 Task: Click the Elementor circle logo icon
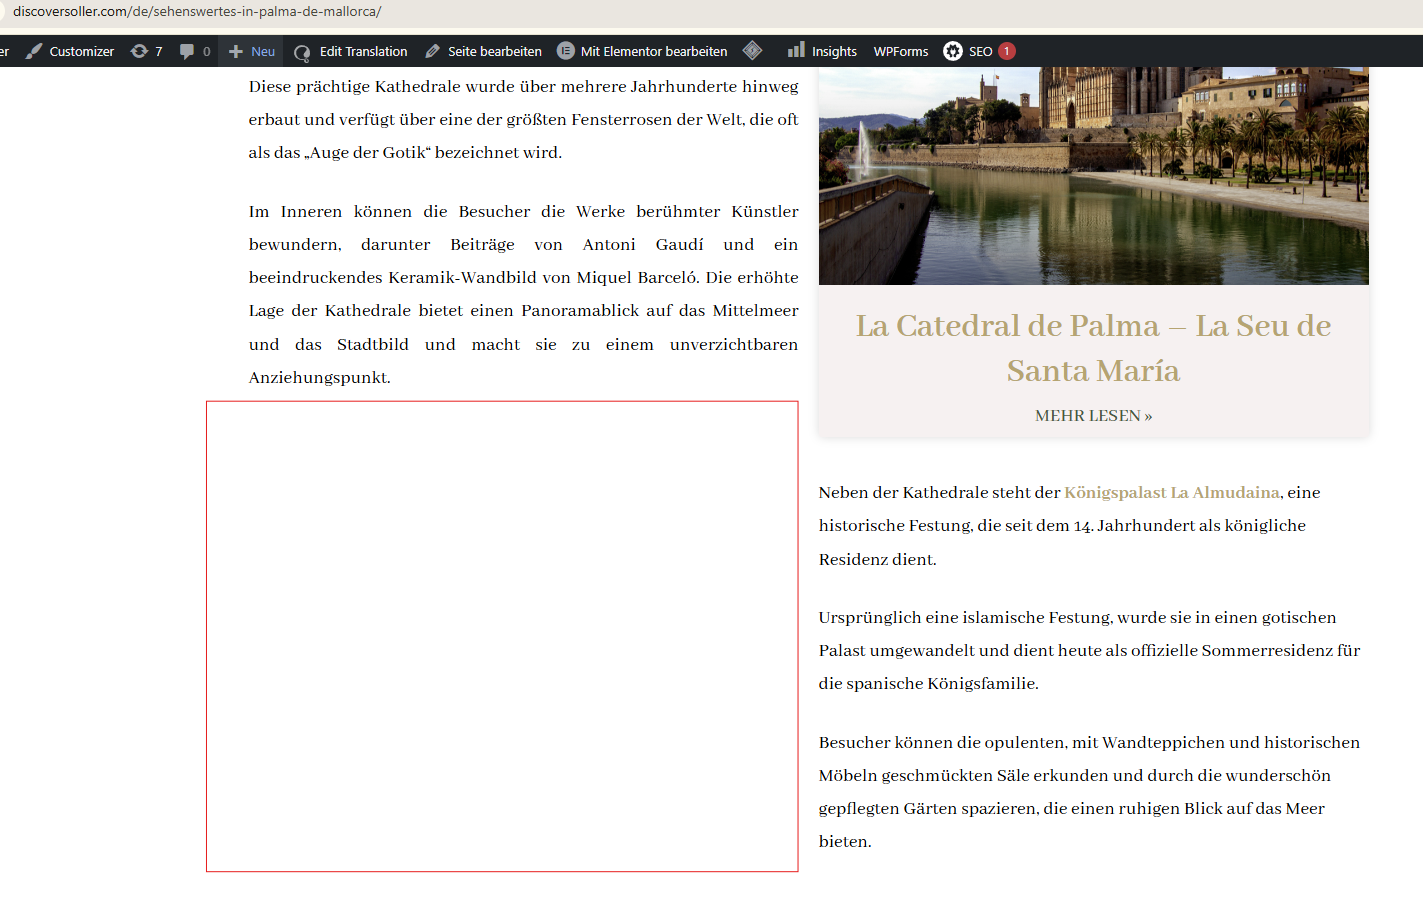pos(566,51)
